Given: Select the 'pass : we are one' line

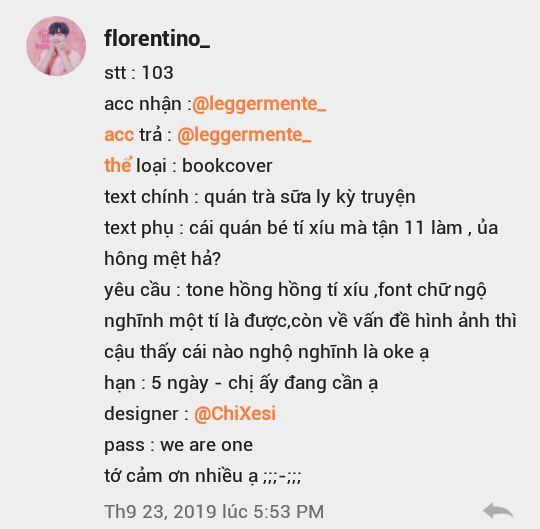Looking at the screenshot, I should point(178,445).
